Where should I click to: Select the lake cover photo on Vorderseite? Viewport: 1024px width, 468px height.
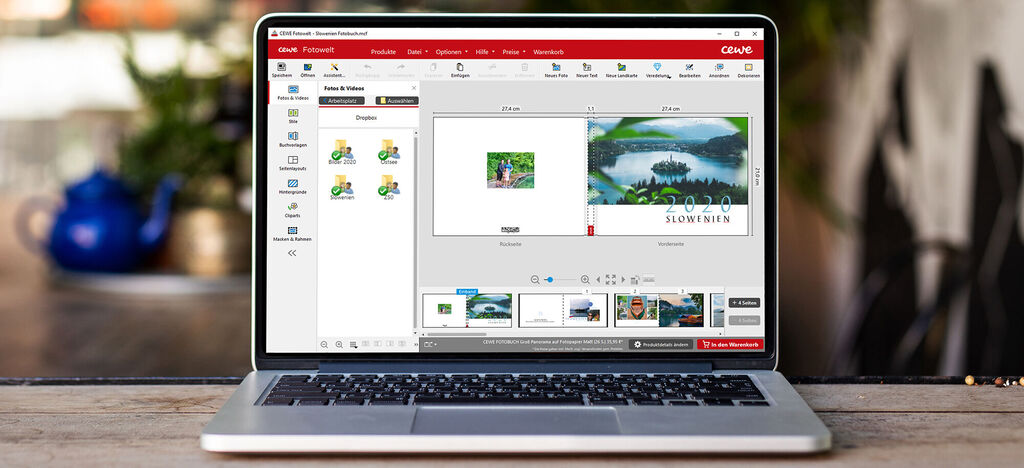pyautogui.click(x=667, y=161)
